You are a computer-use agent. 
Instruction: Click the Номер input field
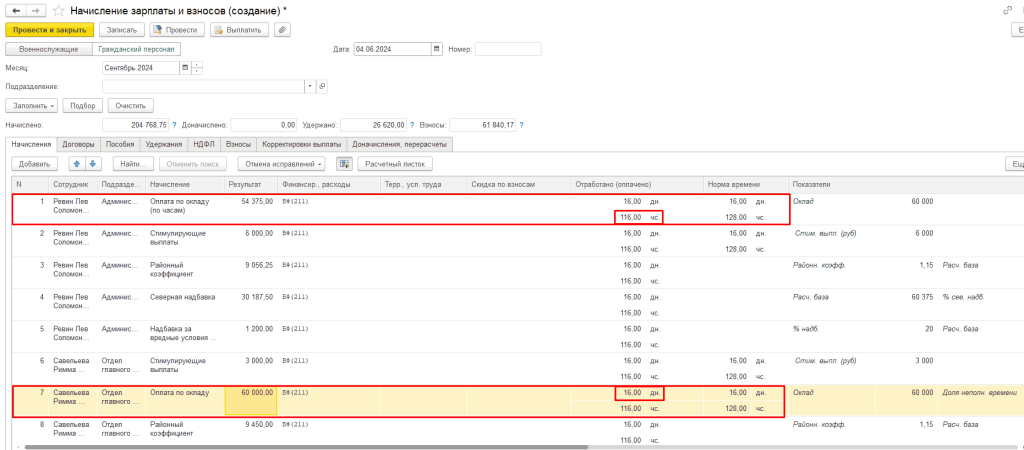[x=507, y=49]
